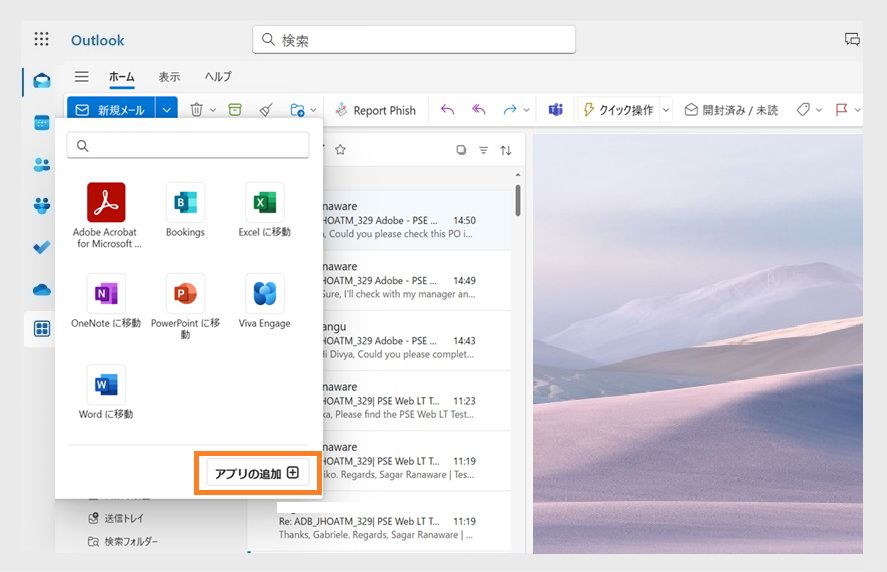This screenshot has width=887, height=572.
Task: Click the 検索 search box at top
Action: (414, 40)
